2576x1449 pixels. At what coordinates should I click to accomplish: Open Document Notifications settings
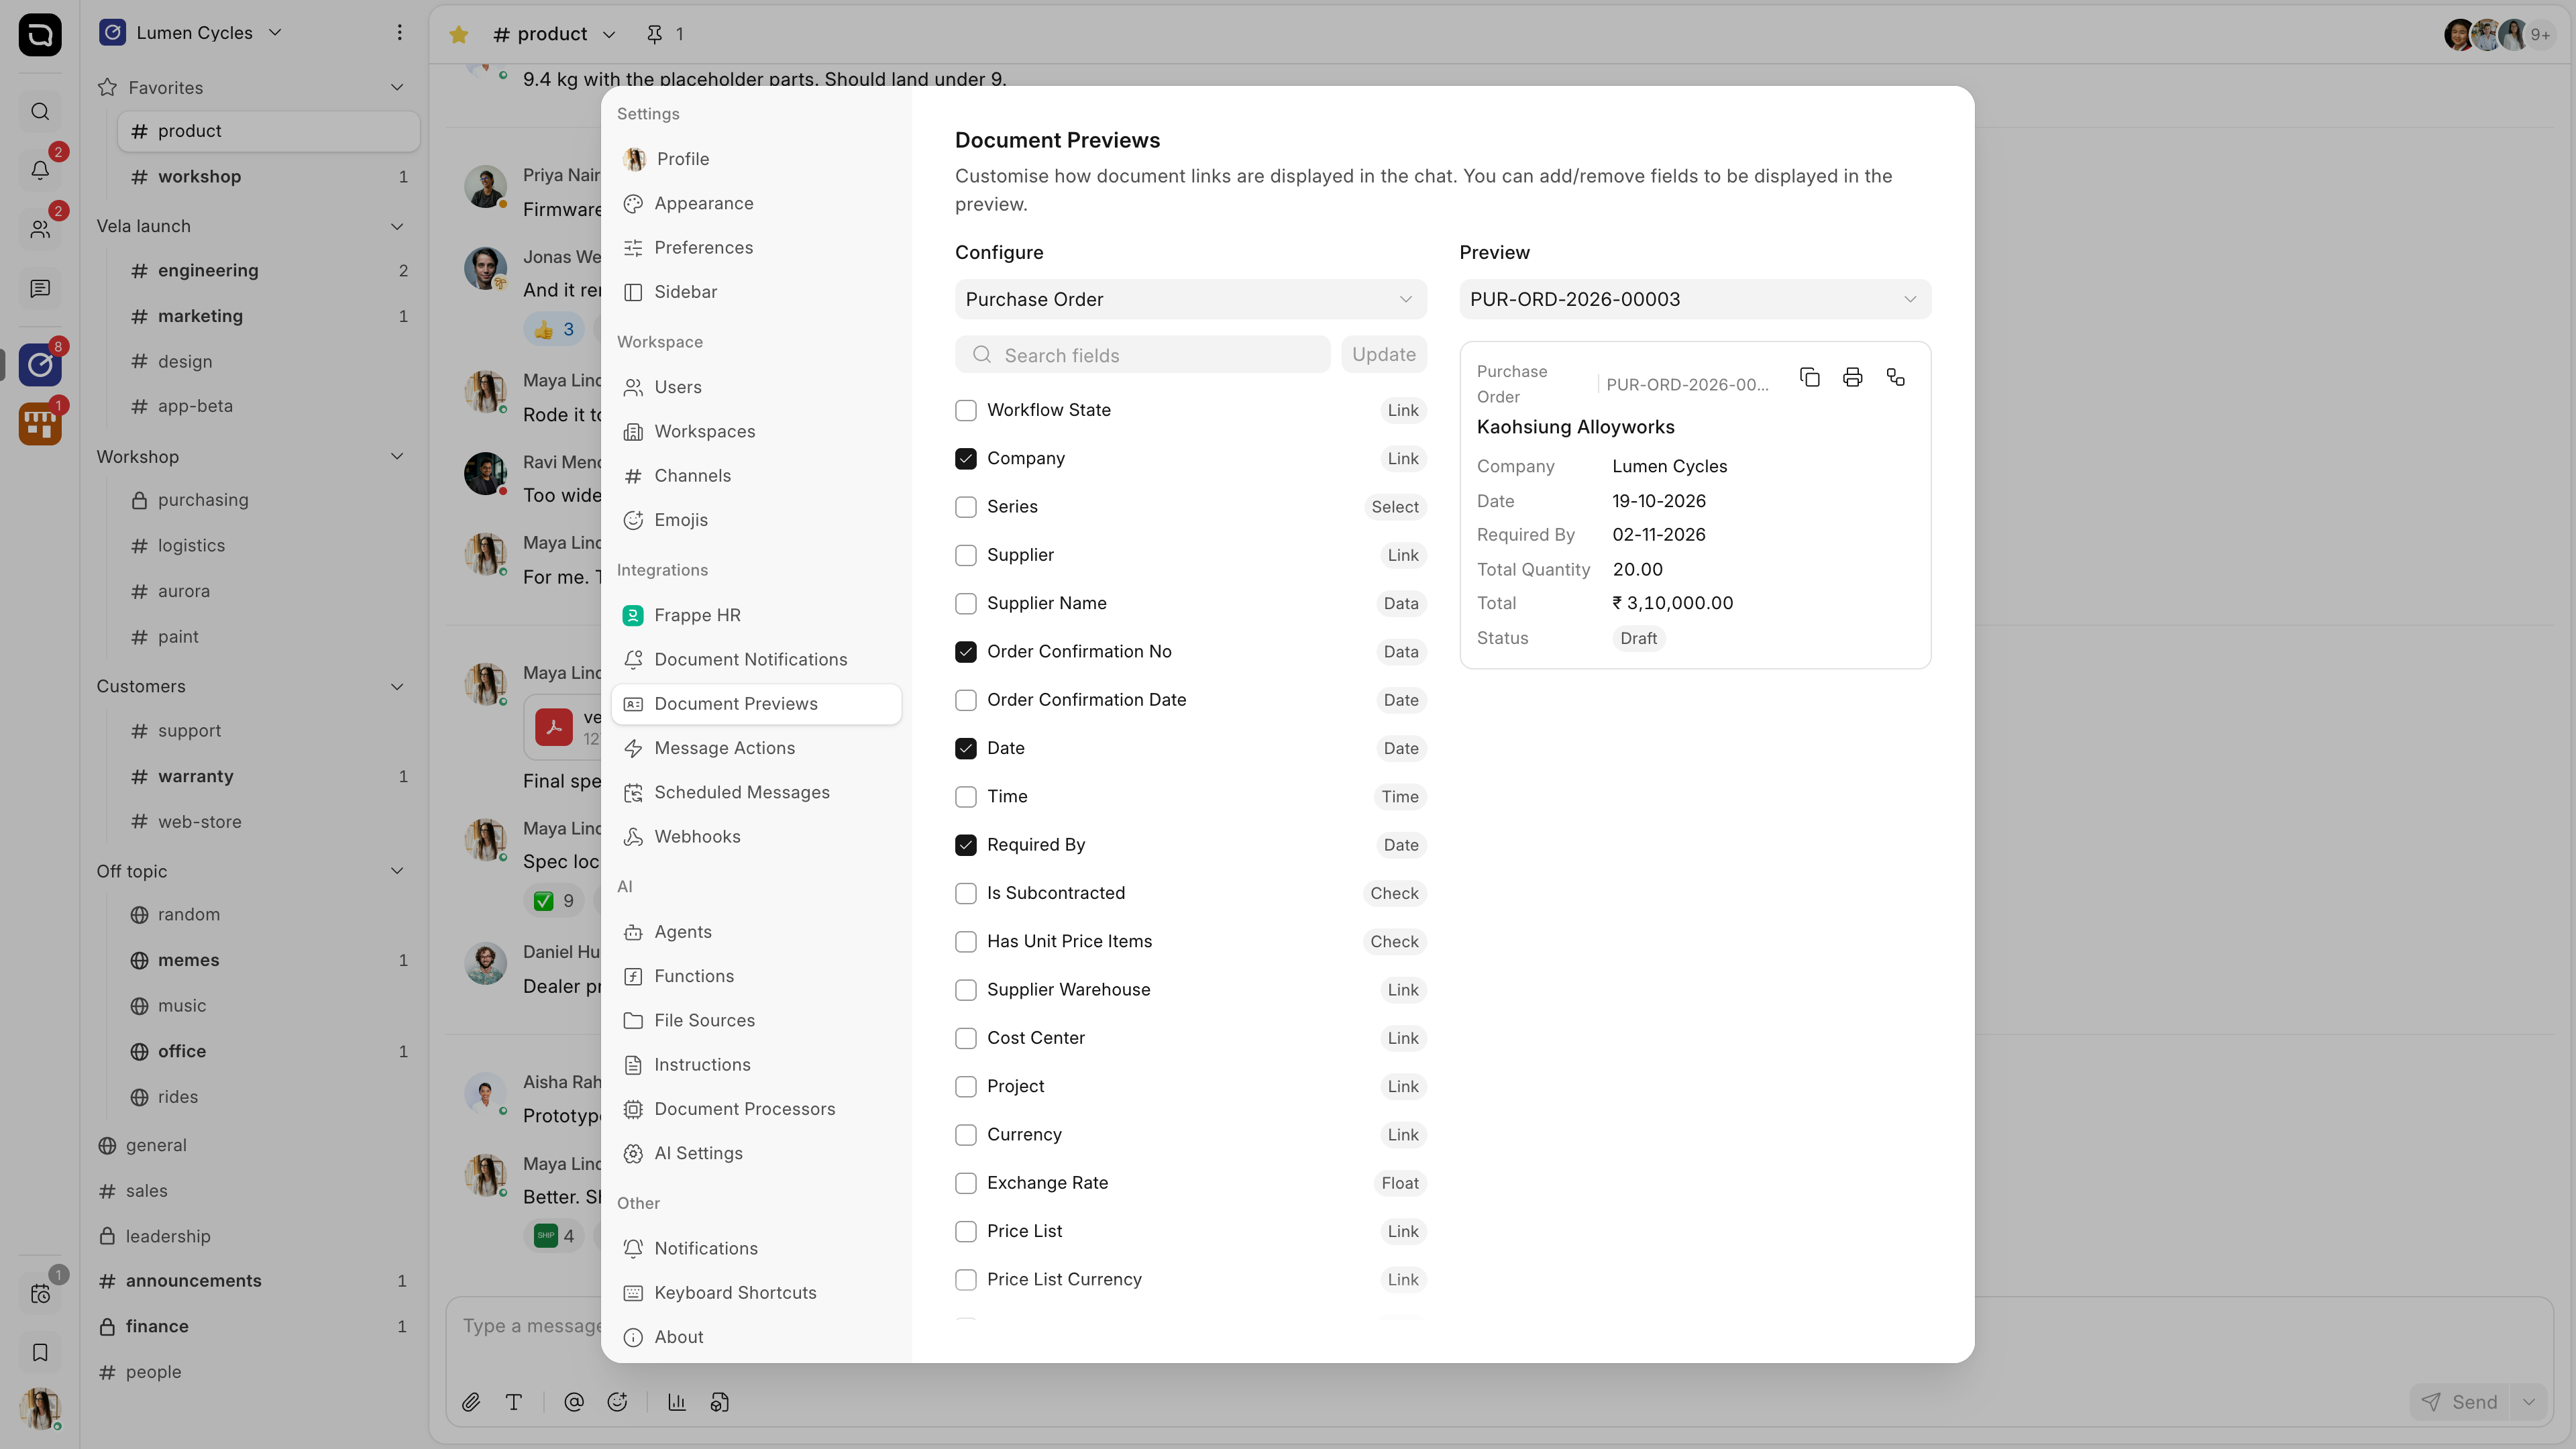(756, 659)
